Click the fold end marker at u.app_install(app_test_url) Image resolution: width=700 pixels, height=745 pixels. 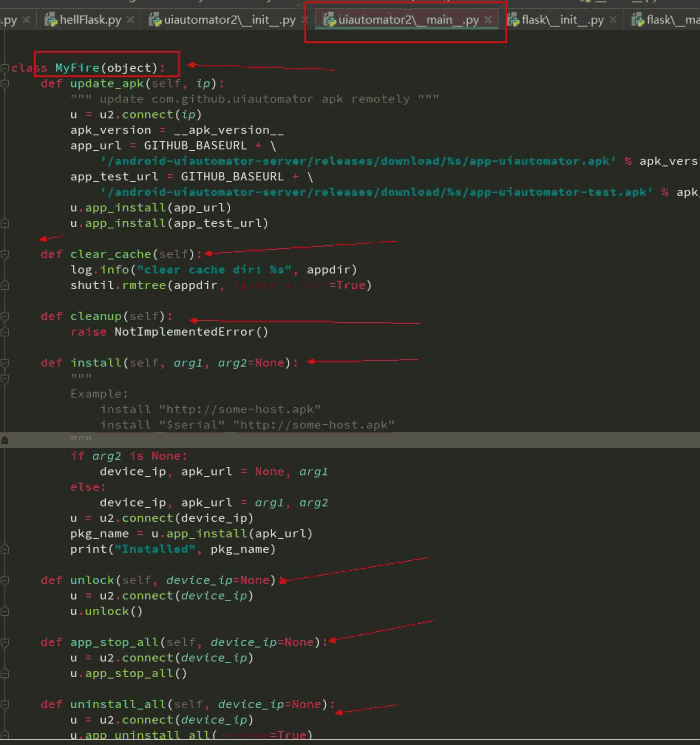[5, 223]
